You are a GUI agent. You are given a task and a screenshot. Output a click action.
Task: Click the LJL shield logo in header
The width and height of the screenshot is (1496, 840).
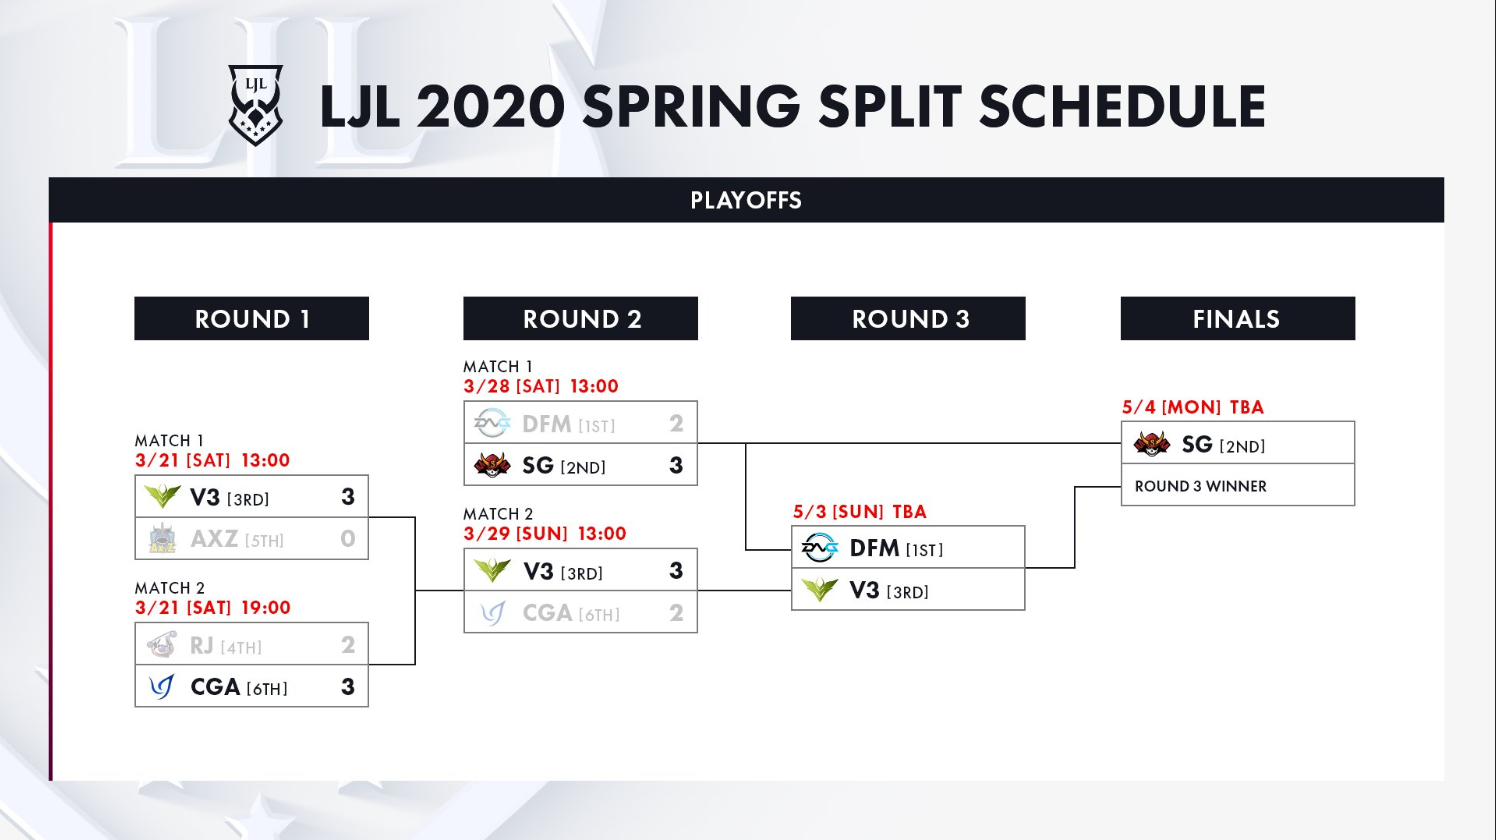pos(256,105)
